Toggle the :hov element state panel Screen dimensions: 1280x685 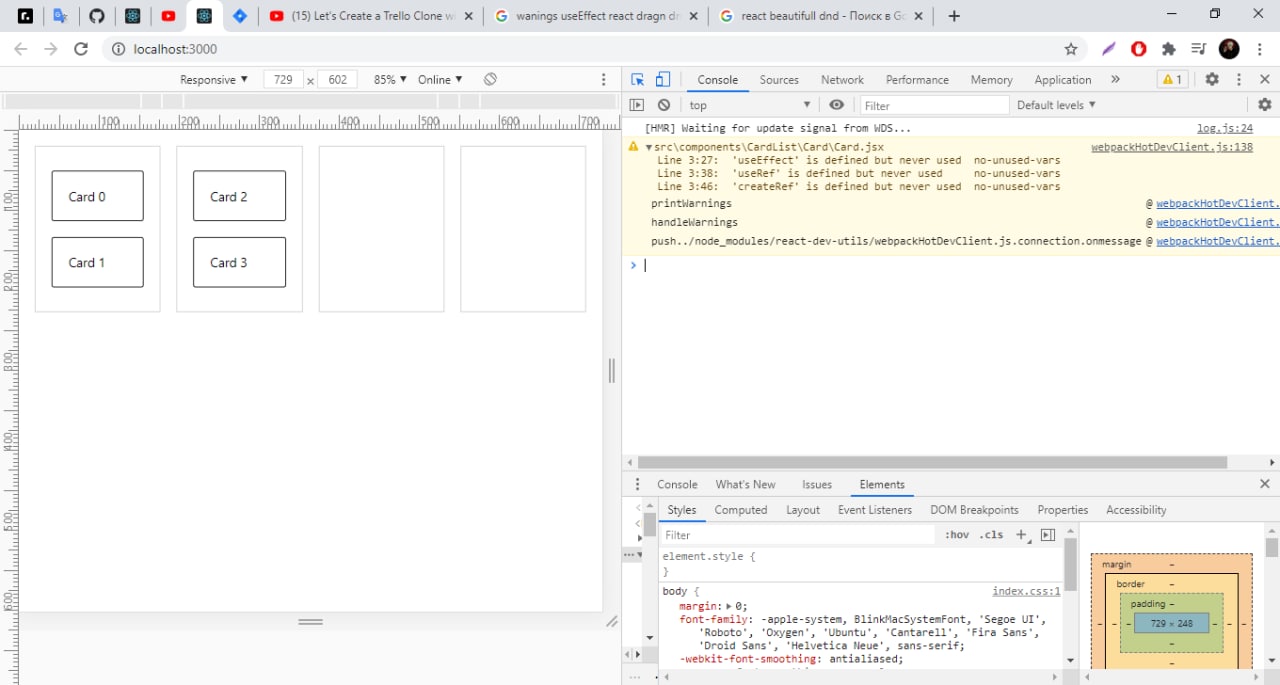(x=957, y=535)
